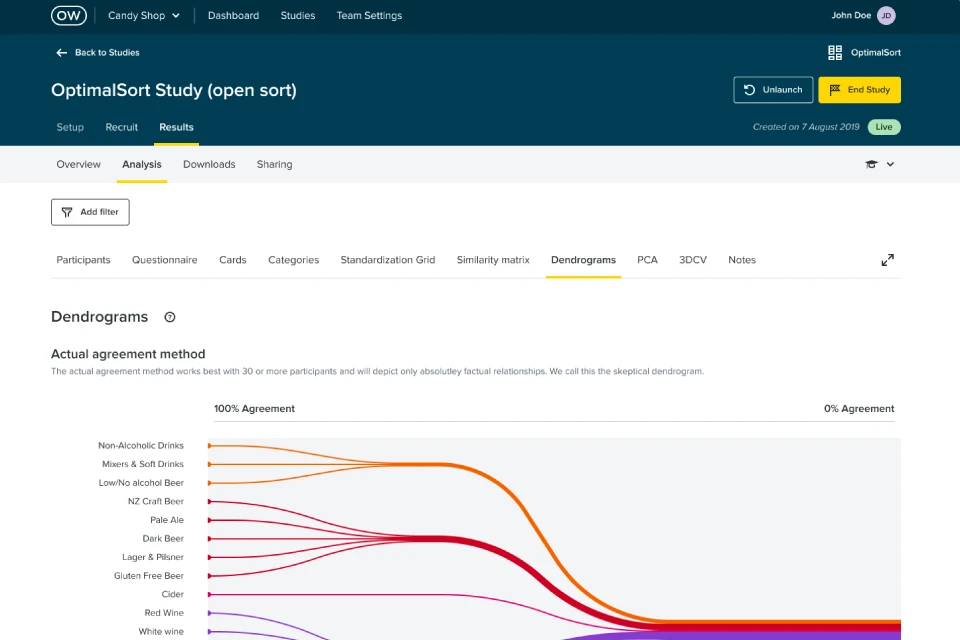960x640 pixels.
Task: Select the Results tab
Action: (176, 127)
